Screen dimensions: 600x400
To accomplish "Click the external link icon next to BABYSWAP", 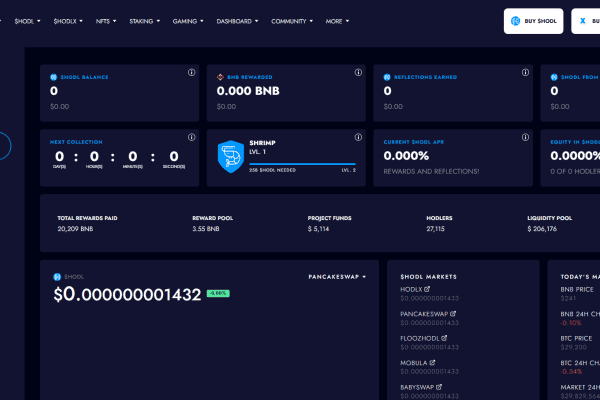I will point(439,387).
